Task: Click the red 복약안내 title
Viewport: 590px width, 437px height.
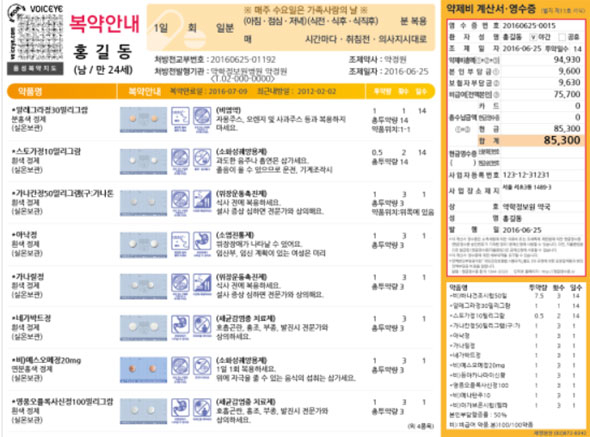Action: [x=105, y=23]
